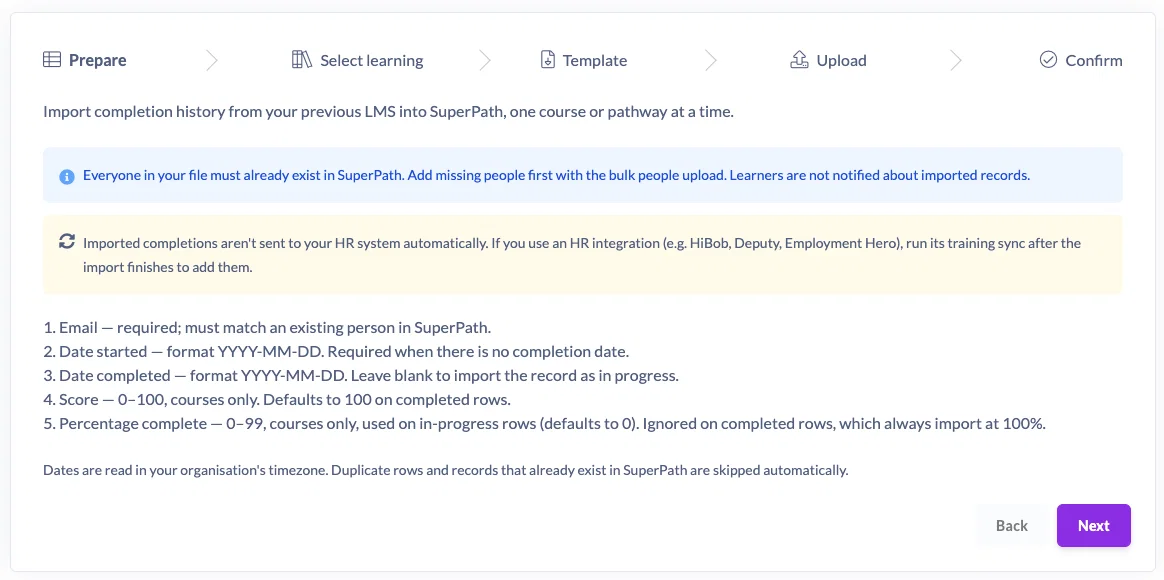The width and height of the screenshot is (1164, 580).
Task: Click the chevron after Prepare step
Action: point(212,60)
